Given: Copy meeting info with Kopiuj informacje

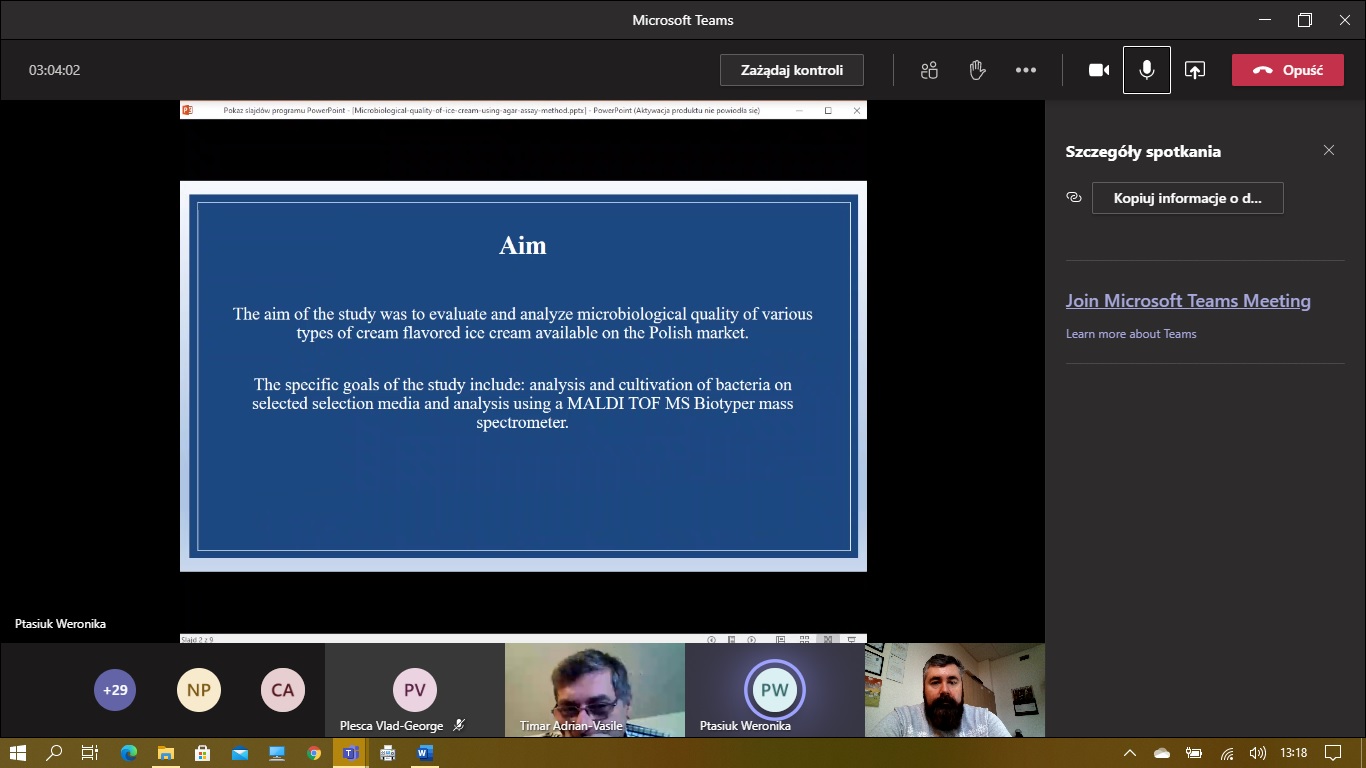Looking at the screenshot, I should [1187, 198].
